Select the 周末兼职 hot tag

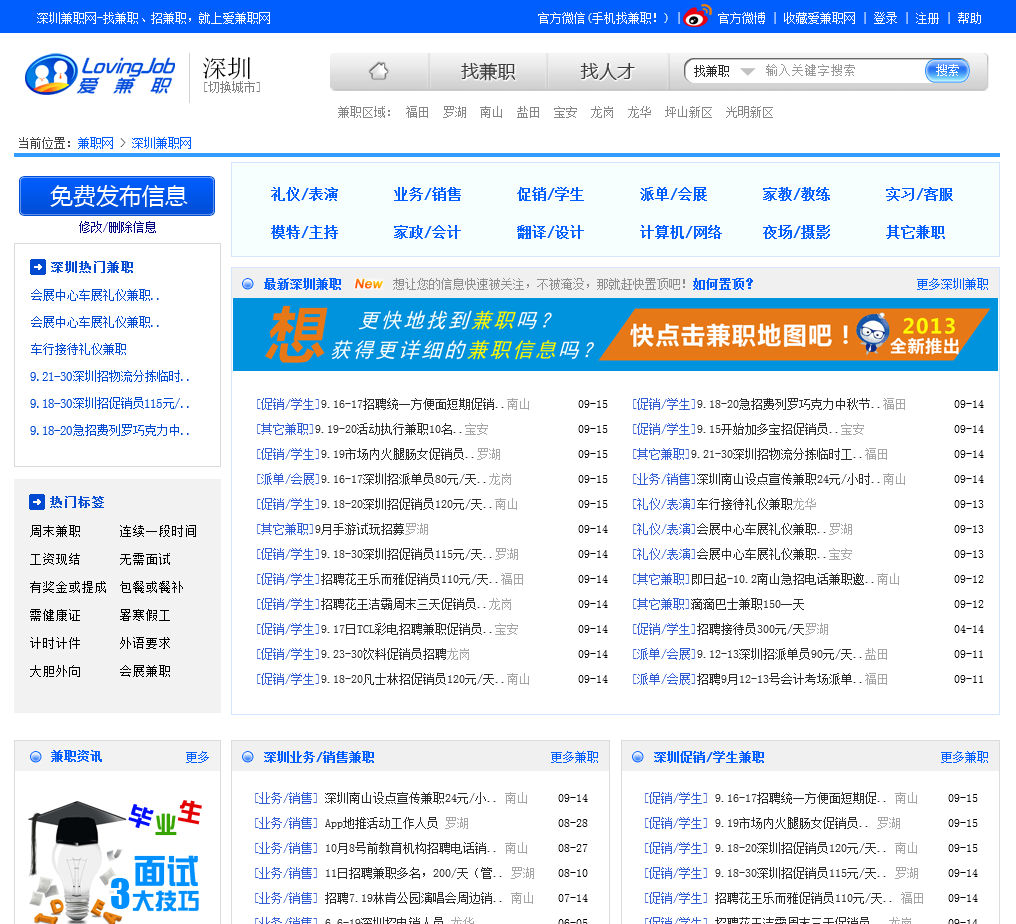tap(55, 531)
